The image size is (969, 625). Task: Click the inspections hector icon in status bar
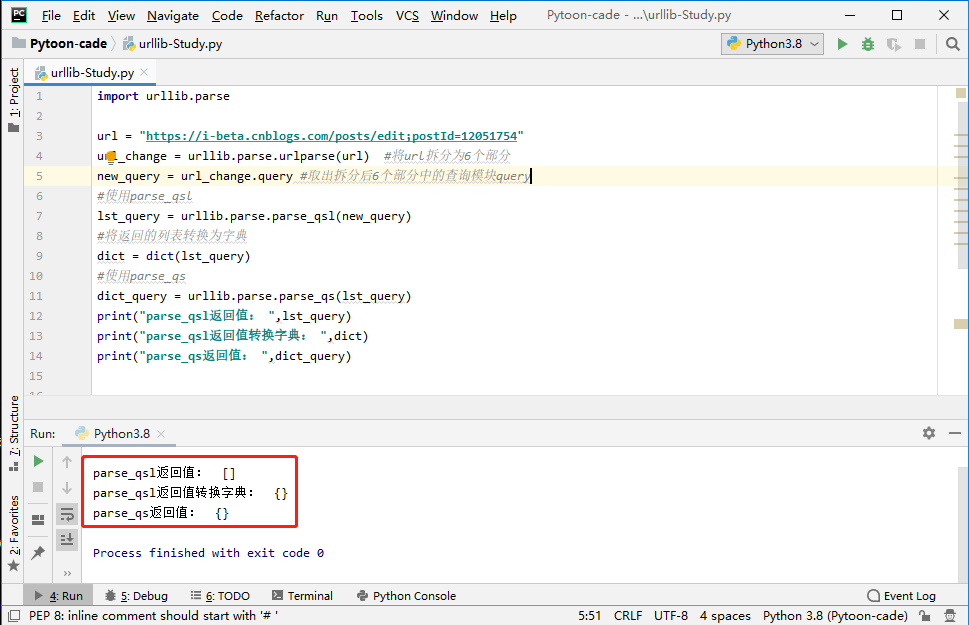(950, 616)
